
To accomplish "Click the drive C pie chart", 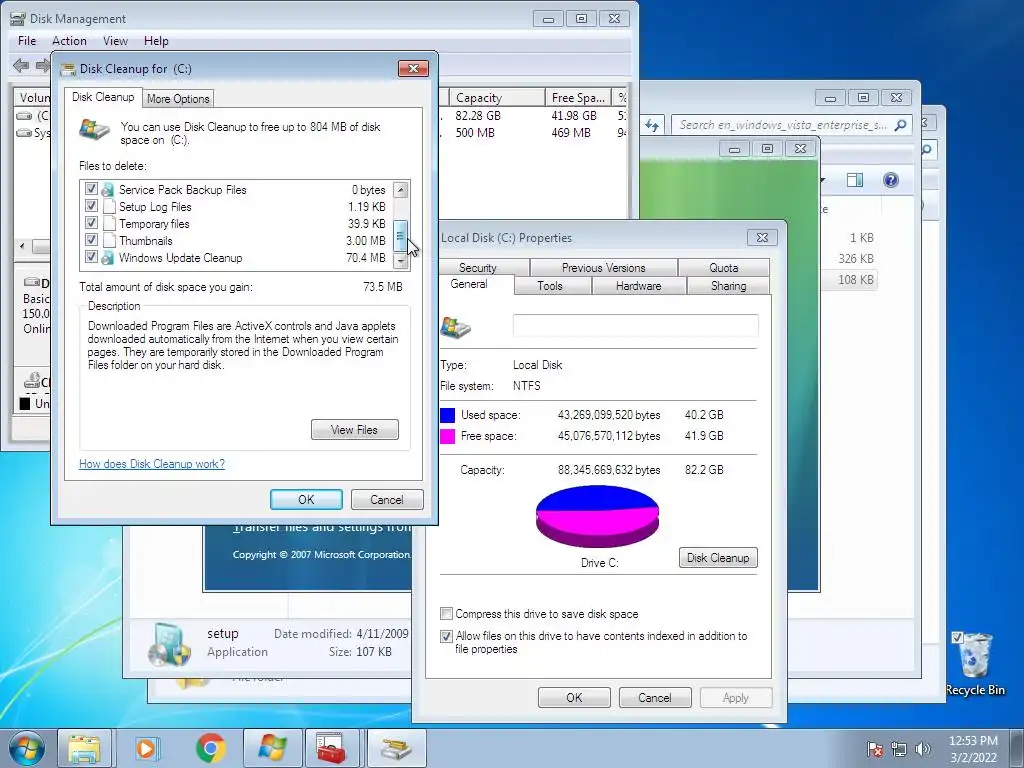I will pos(597,517).
